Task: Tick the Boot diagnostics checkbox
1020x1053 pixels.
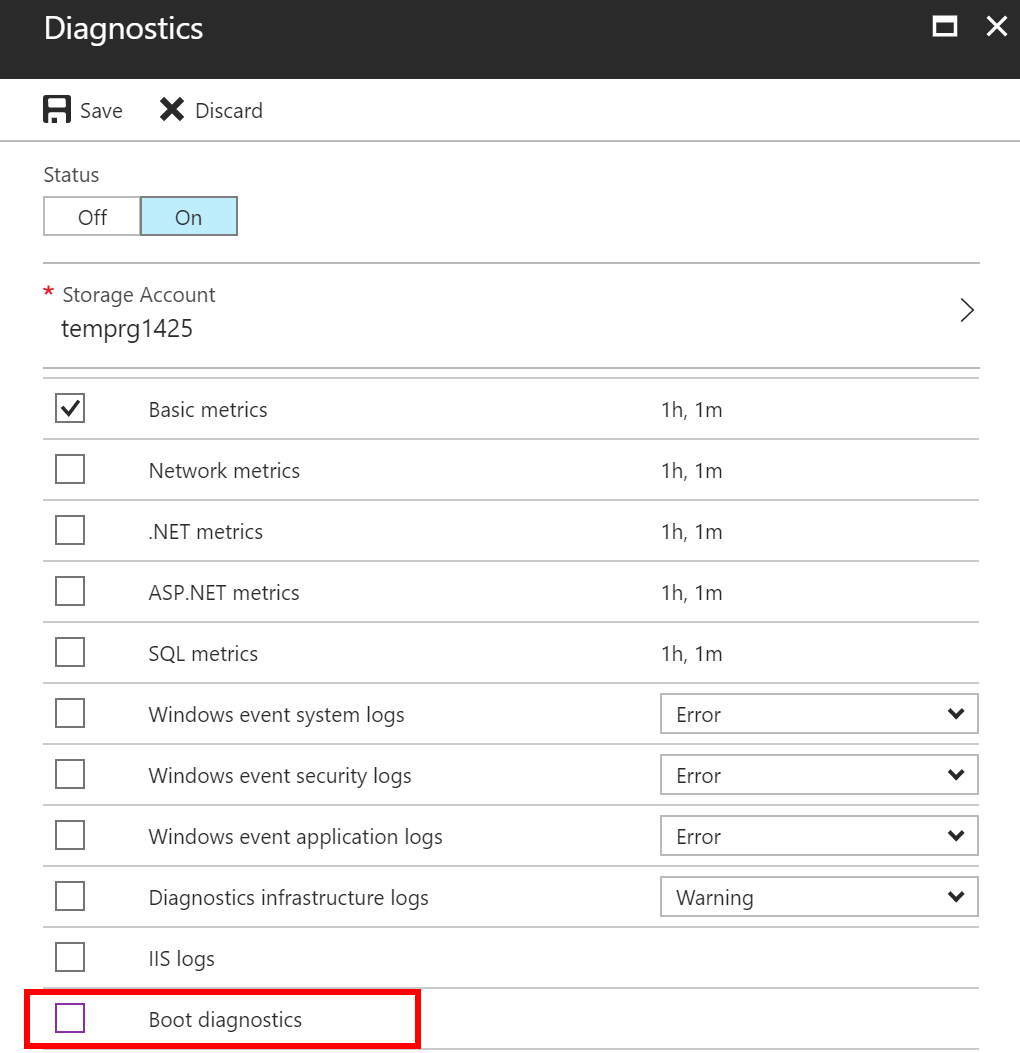Action: 70,1019
